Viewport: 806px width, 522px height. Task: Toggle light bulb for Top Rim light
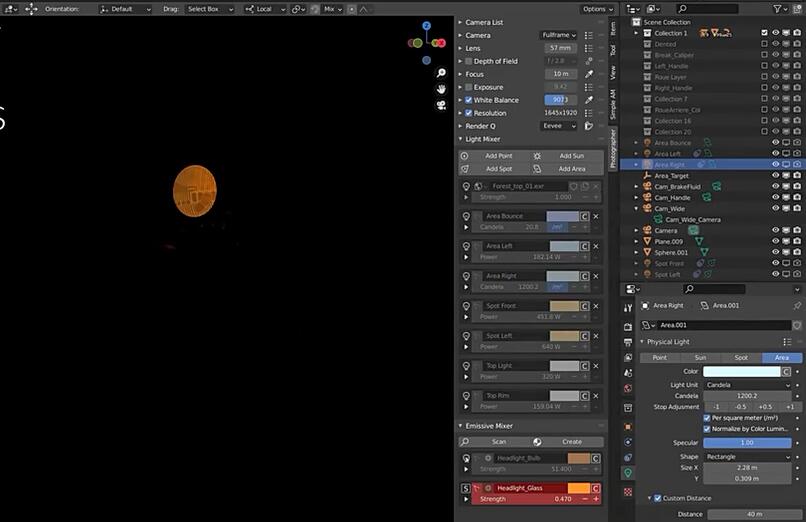pos(466,396)
